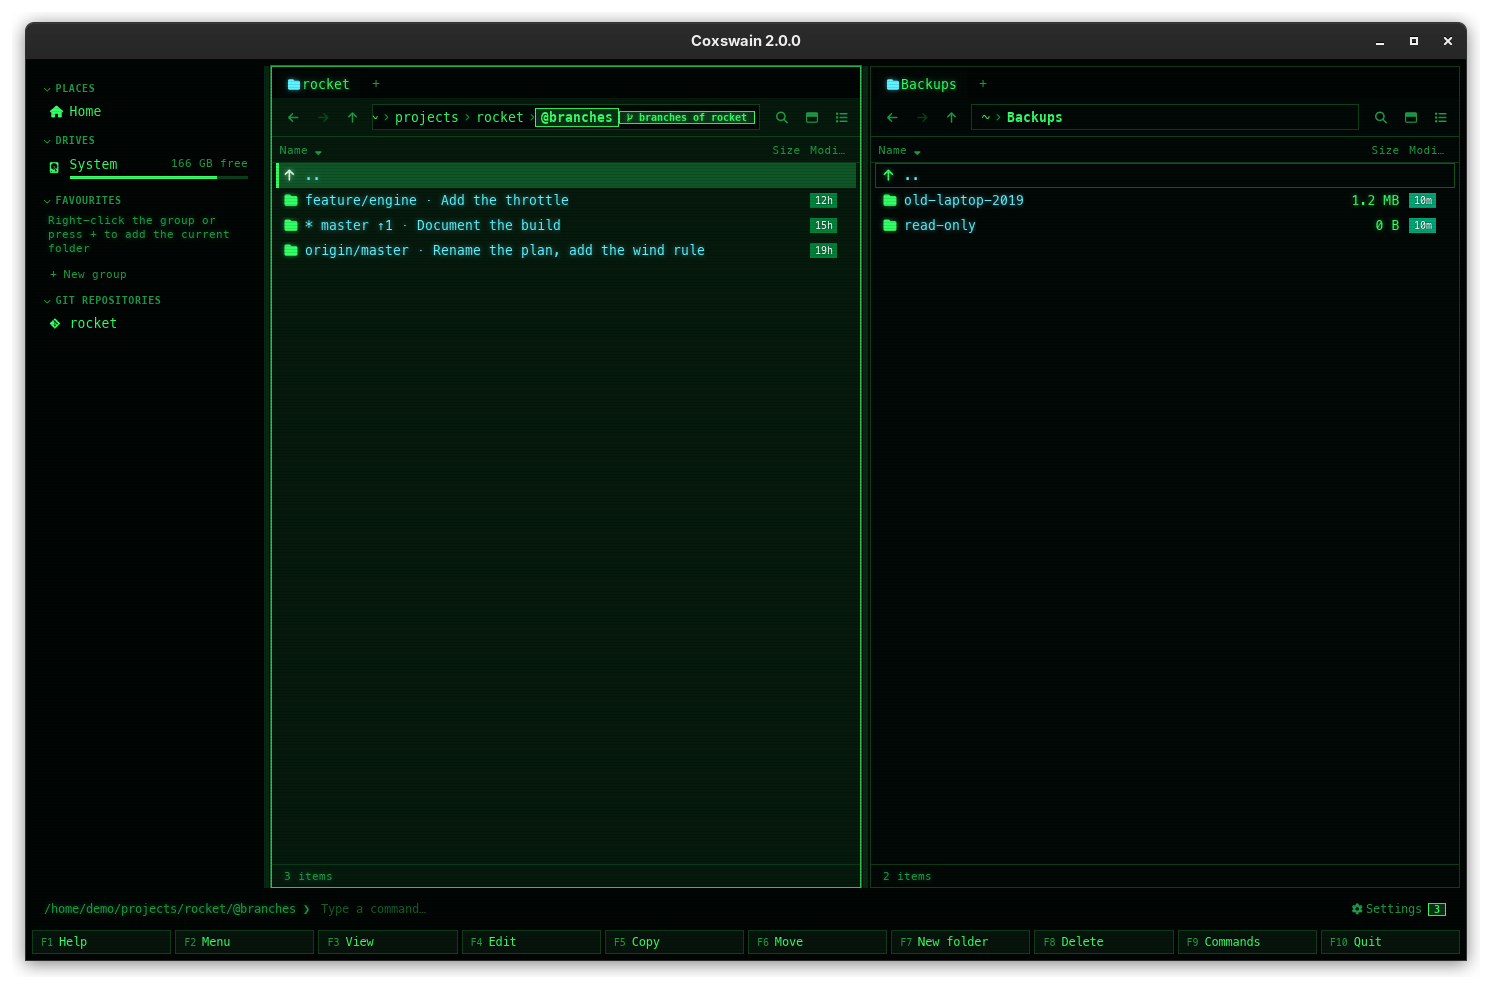Click the System drive free-space bar
Image resolution: width=1492 pixels, height=989 pixels.
pyautogui.click(x=158, y=178)
